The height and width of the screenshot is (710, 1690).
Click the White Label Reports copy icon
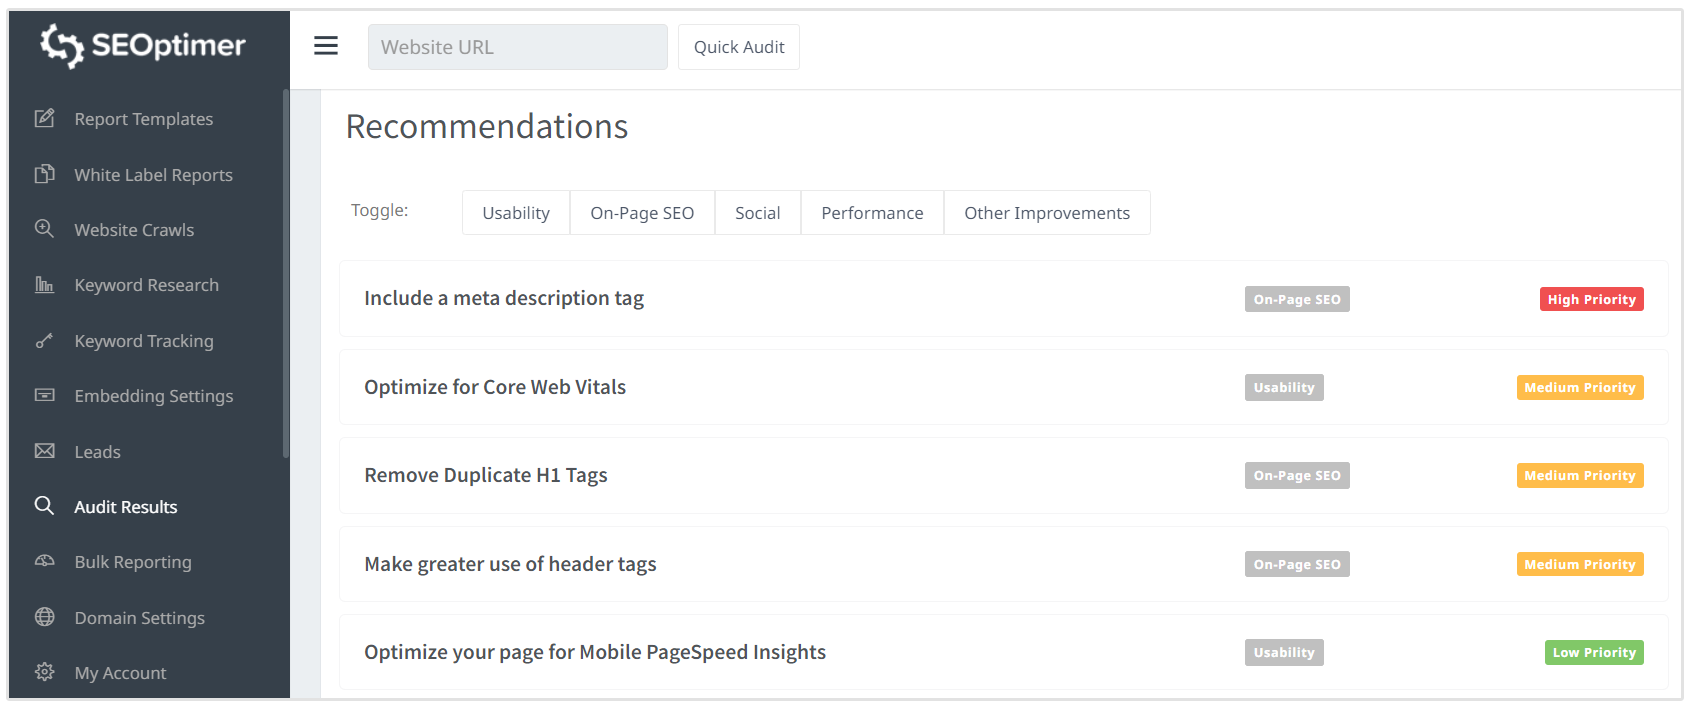click(x=45, y=174)
